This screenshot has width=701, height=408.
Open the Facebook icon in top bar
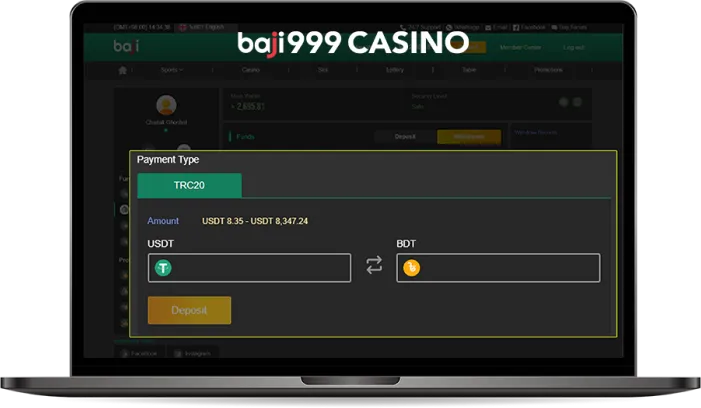[x=516, y=28]
